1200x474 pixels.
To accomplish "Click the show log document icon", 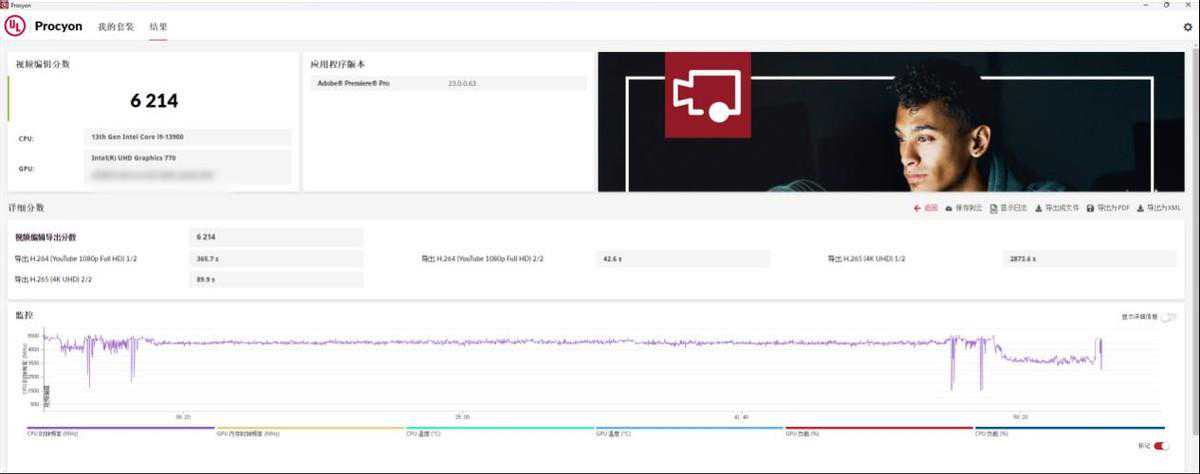I will (x=993, y=208).
